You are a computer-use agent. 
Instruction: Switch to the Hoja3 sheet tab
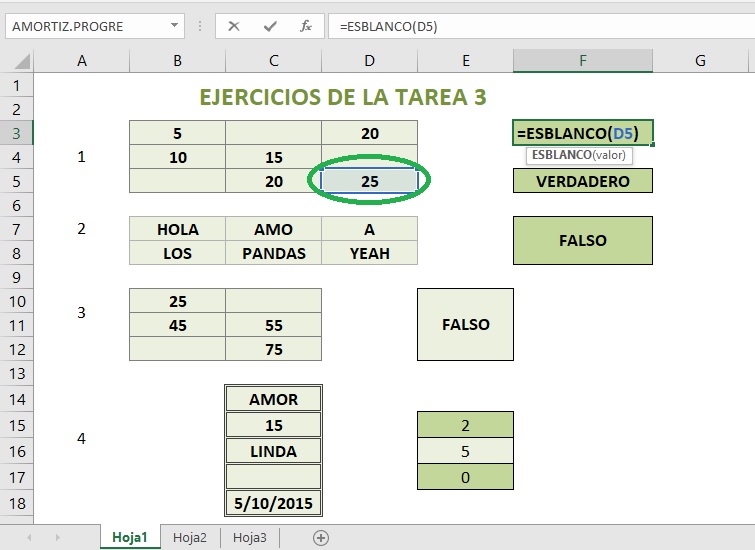point(249,537)
